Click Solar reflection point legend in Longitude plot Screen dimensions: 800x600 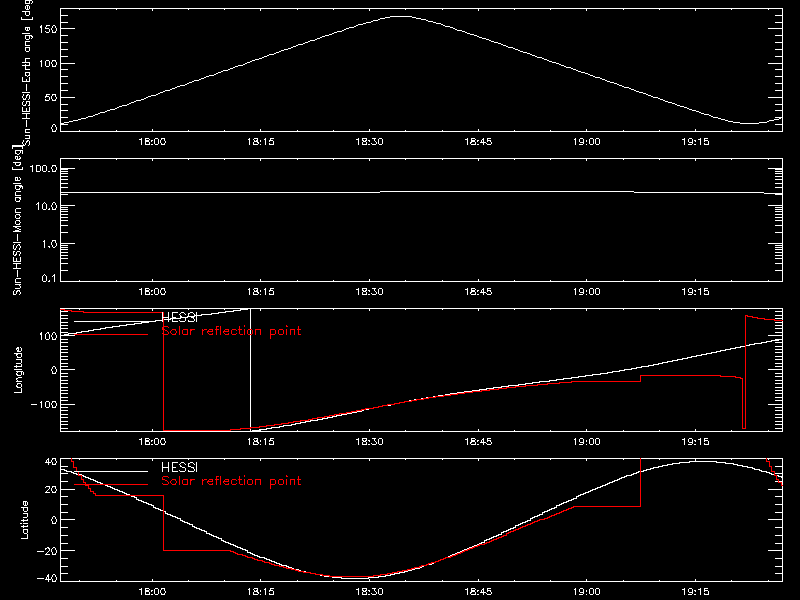tap(231, 331)
